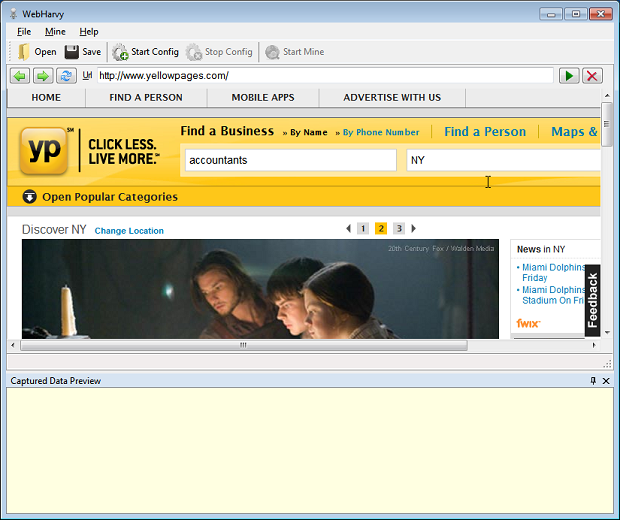This screenshot has width=620, height=520.
Task: Click the Maps & link
Action: pyautogui.click(x=575, y=132)
